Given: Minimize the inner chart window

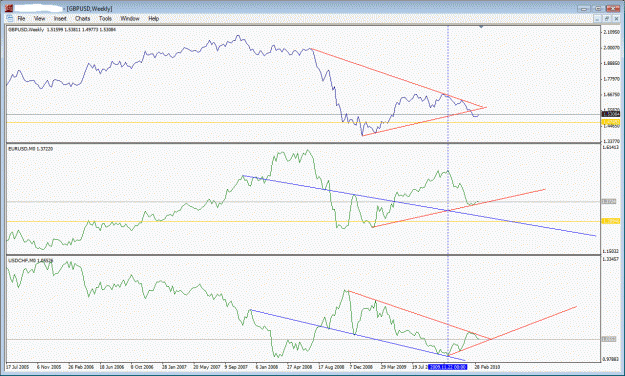Looking at the screenshot, I should (597, 18).
